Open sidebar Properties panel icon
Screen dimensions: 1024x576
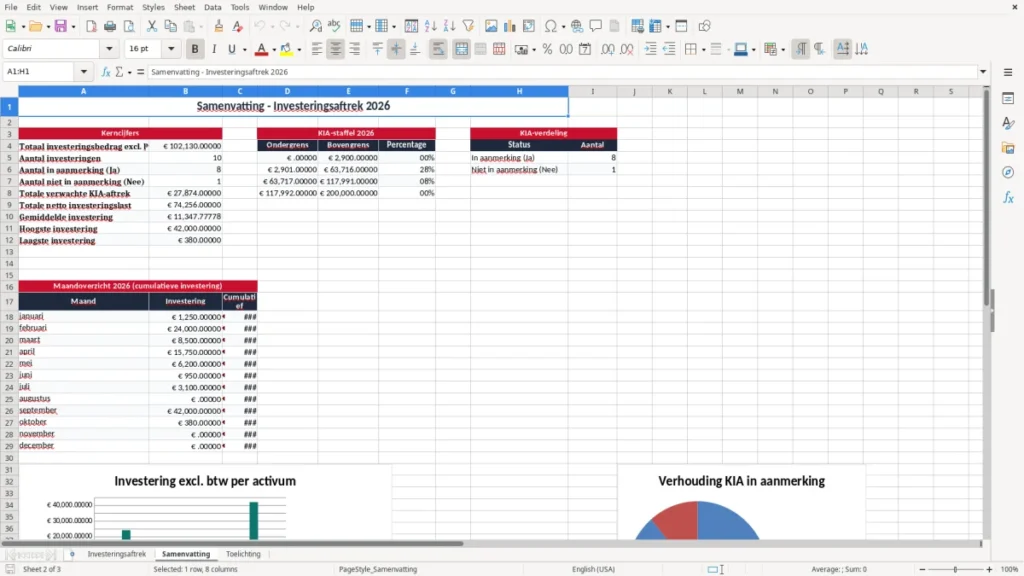1008,98
